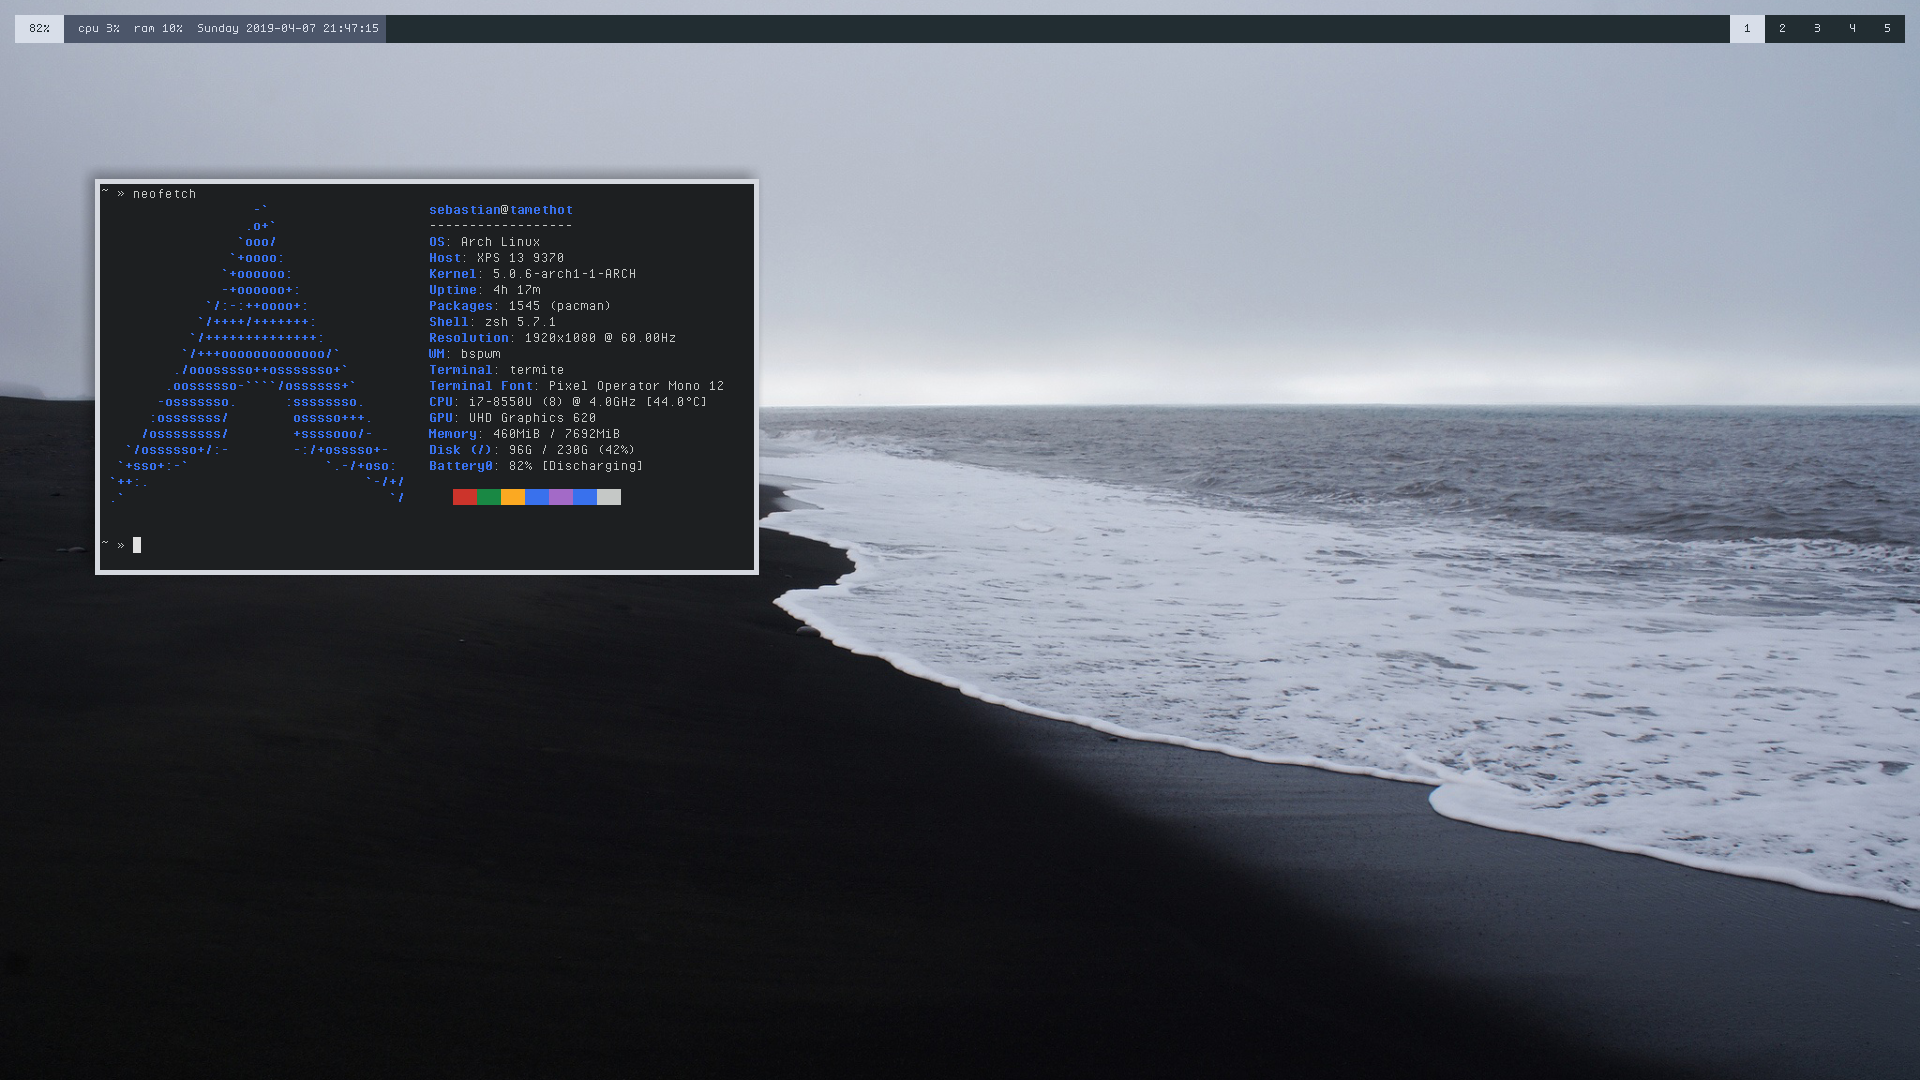Switch to workspace 5 in the bar

pyautogui.click(x=1887, y=29)
